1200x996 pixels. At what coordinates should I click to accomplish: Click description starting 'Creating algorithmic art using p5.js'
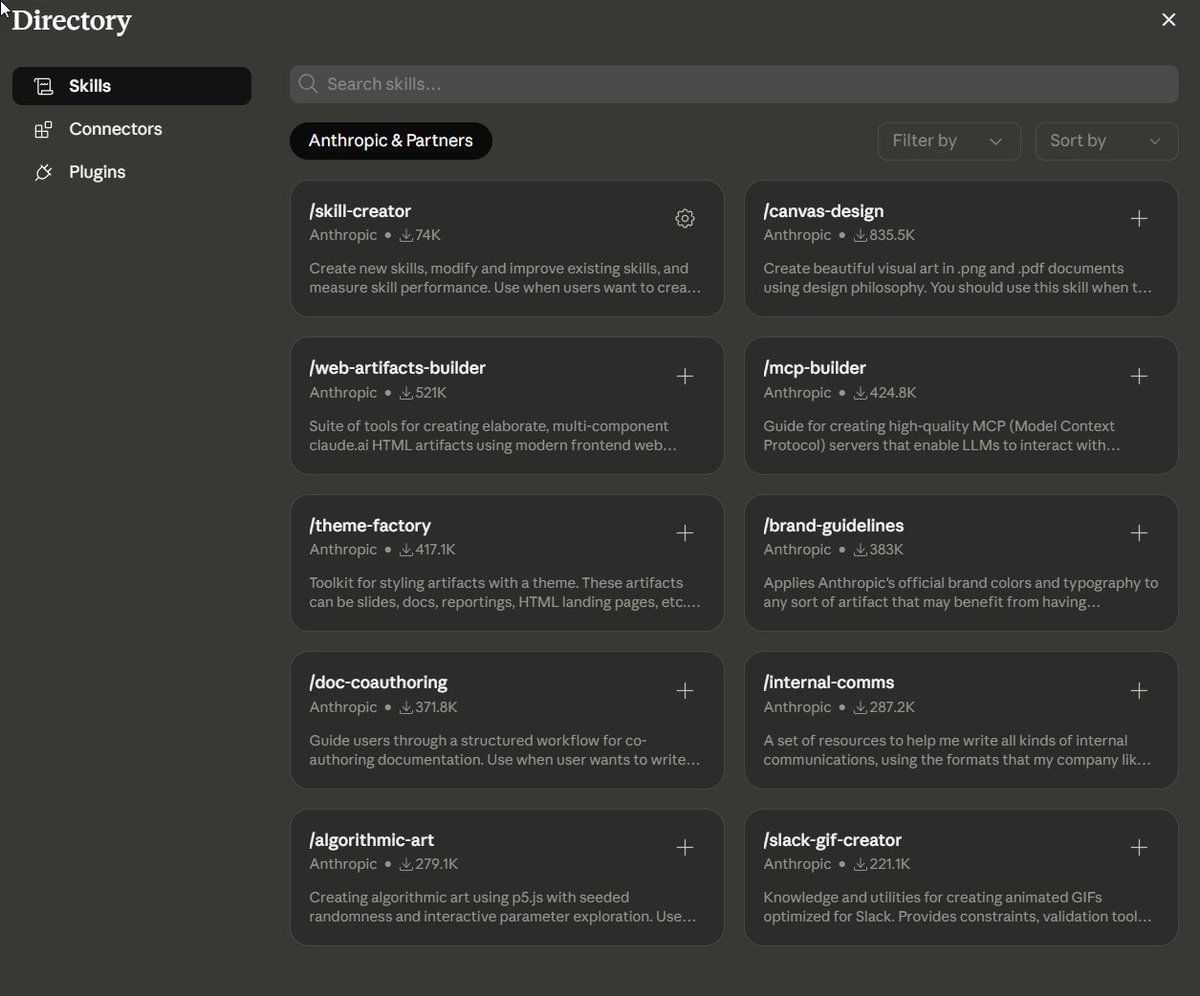point(503,907)
